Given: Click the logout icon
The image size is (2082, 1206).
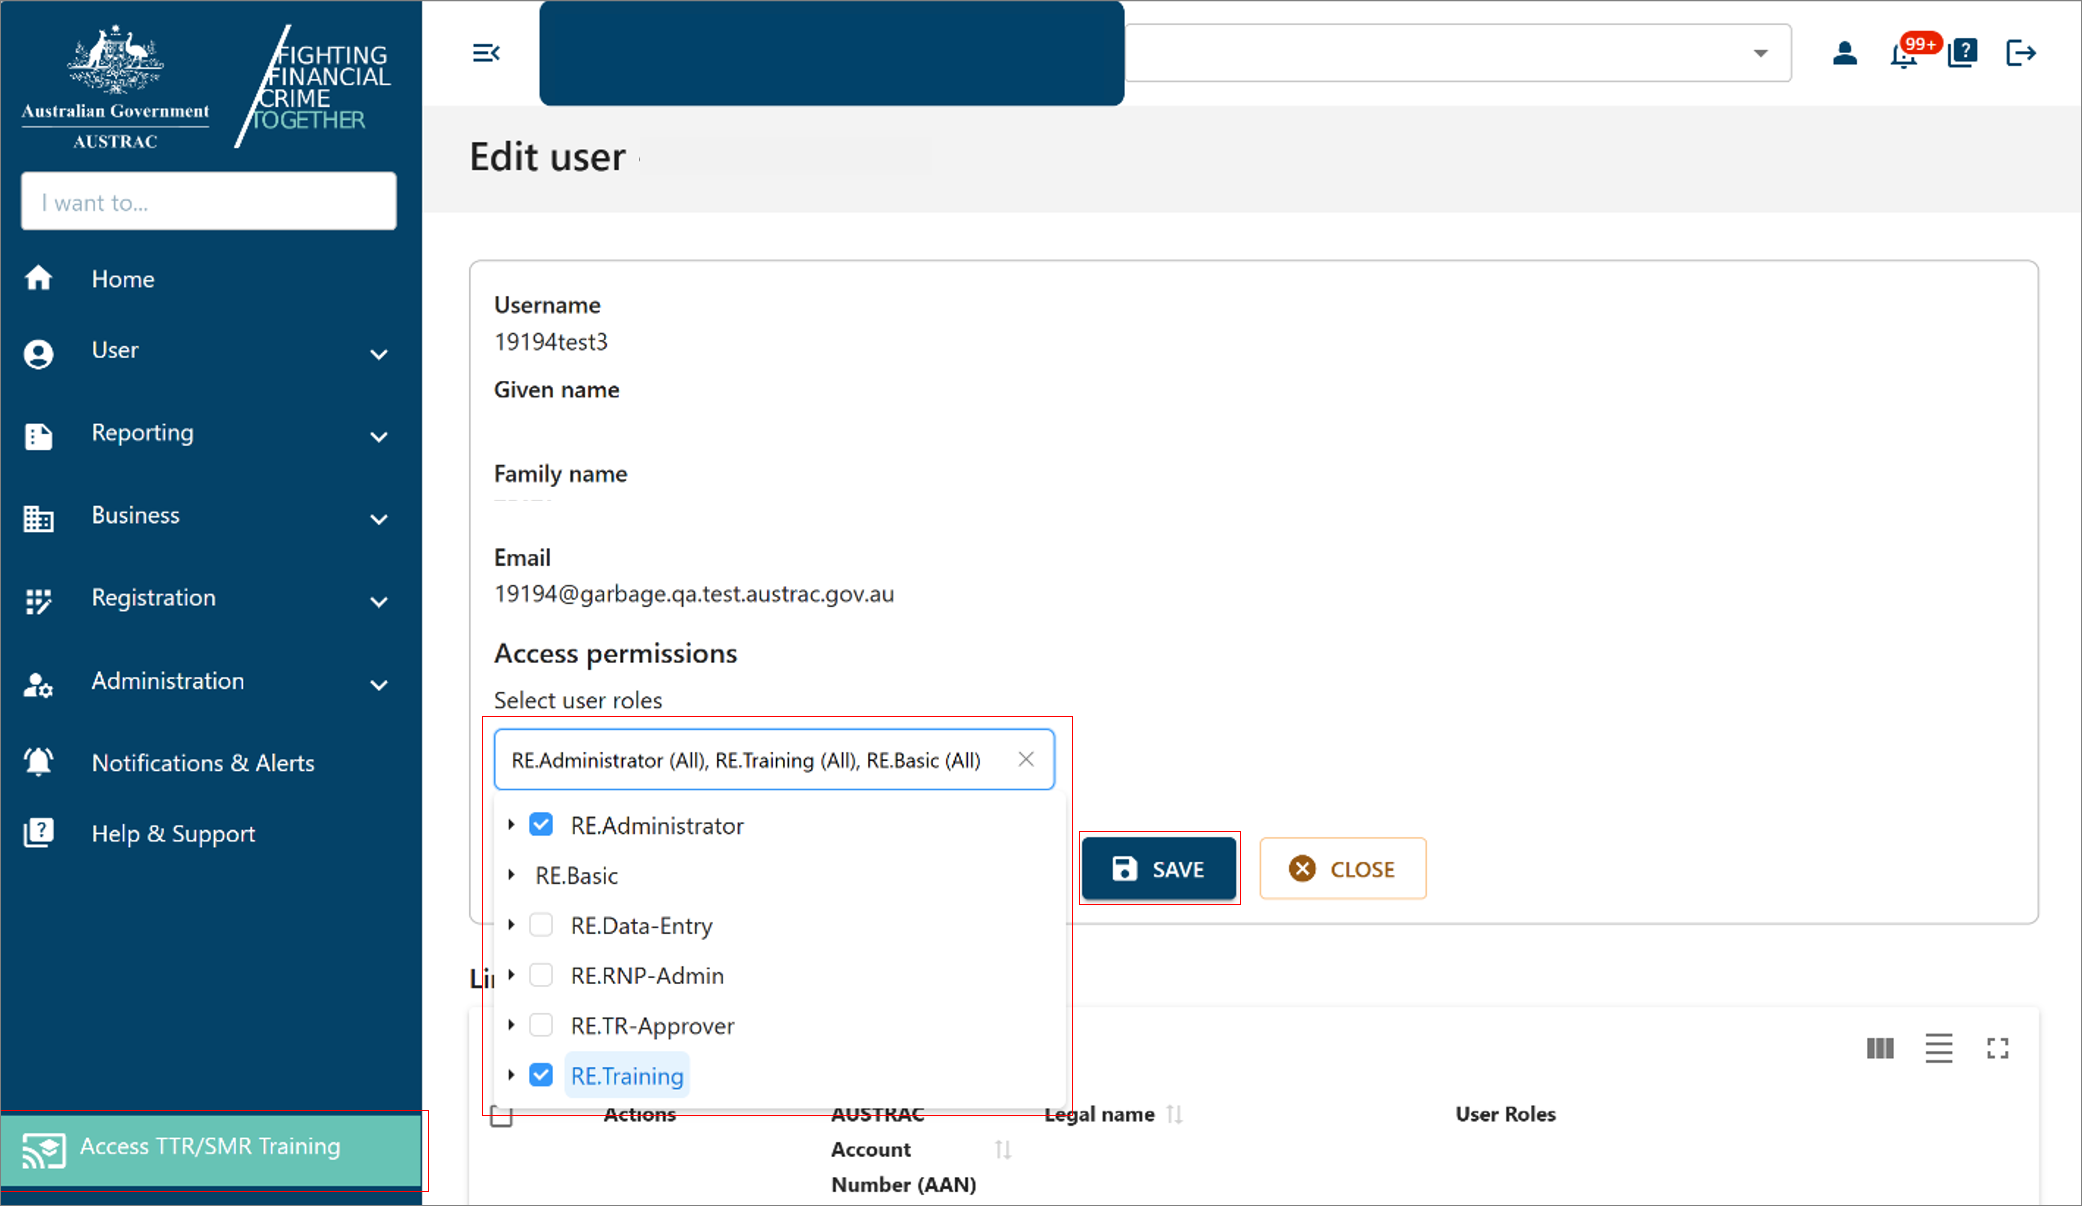Looking at the screenshot, I should point(2021,53).
